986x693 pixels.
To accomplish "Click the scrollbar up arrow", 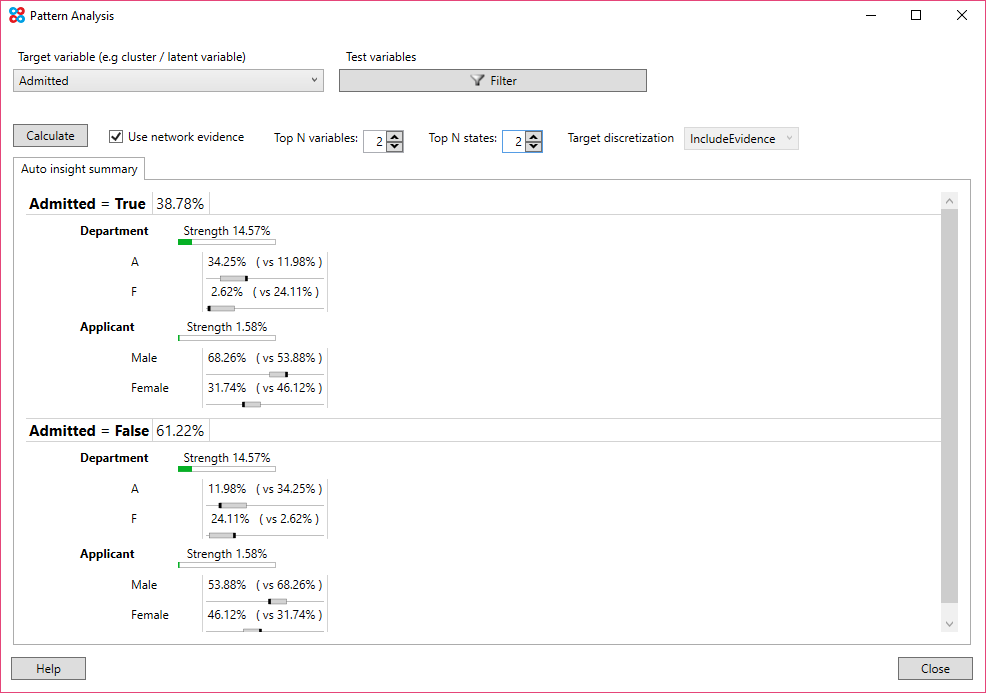I will point(949,199).
